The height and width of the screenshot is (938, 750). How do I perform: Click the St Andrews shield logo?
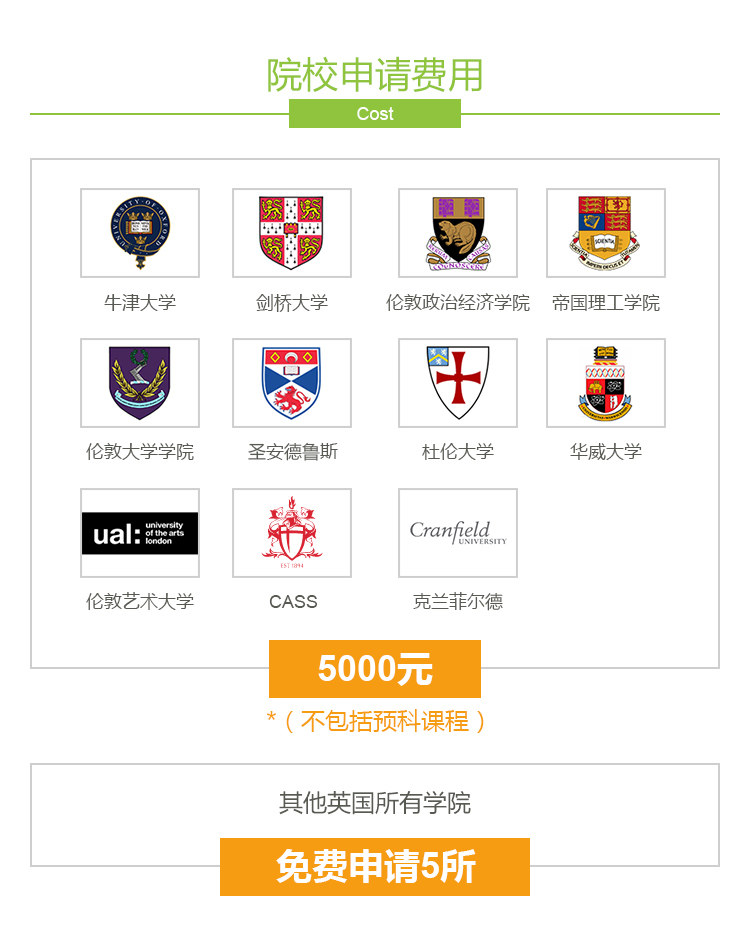(x=292, y=383)
